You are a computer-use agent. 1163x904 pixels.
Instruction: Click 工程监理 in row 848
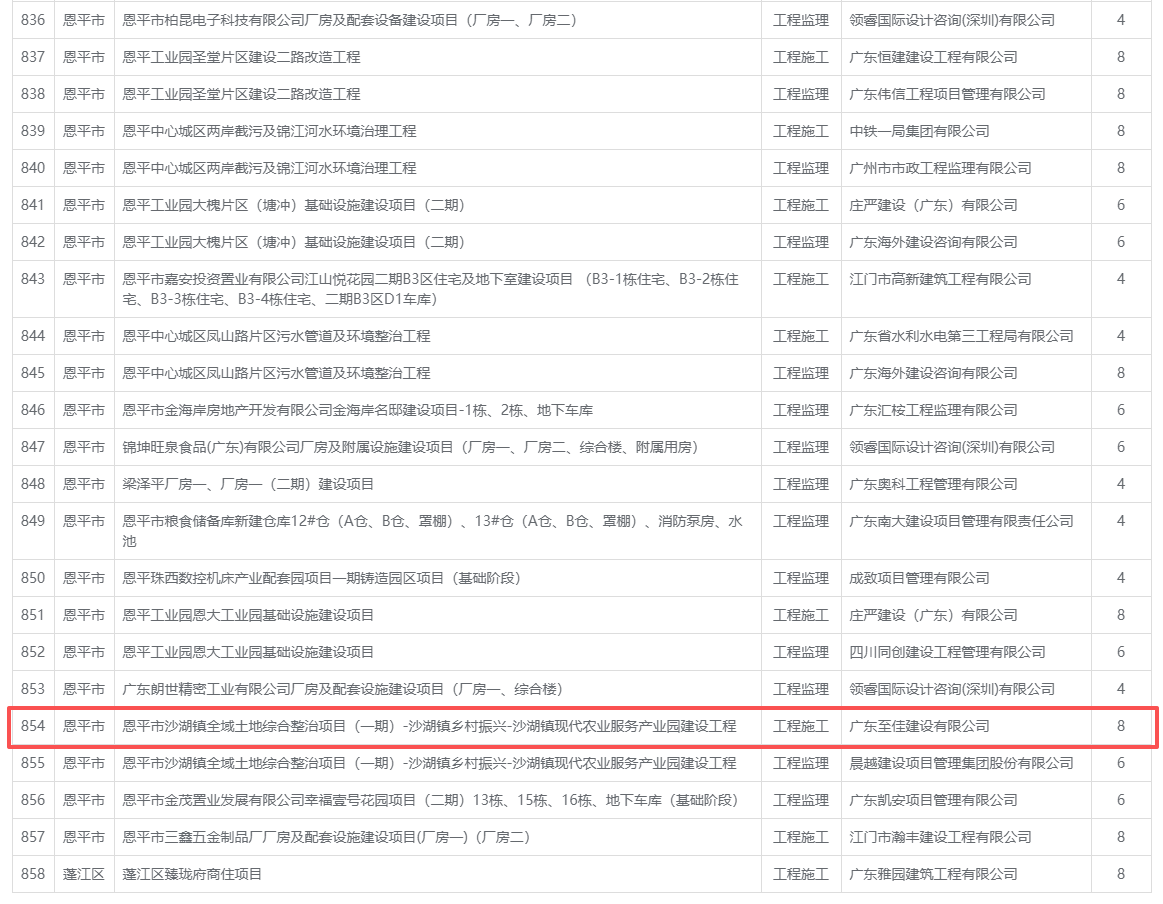pyautogui.click(x=801, y=485)
